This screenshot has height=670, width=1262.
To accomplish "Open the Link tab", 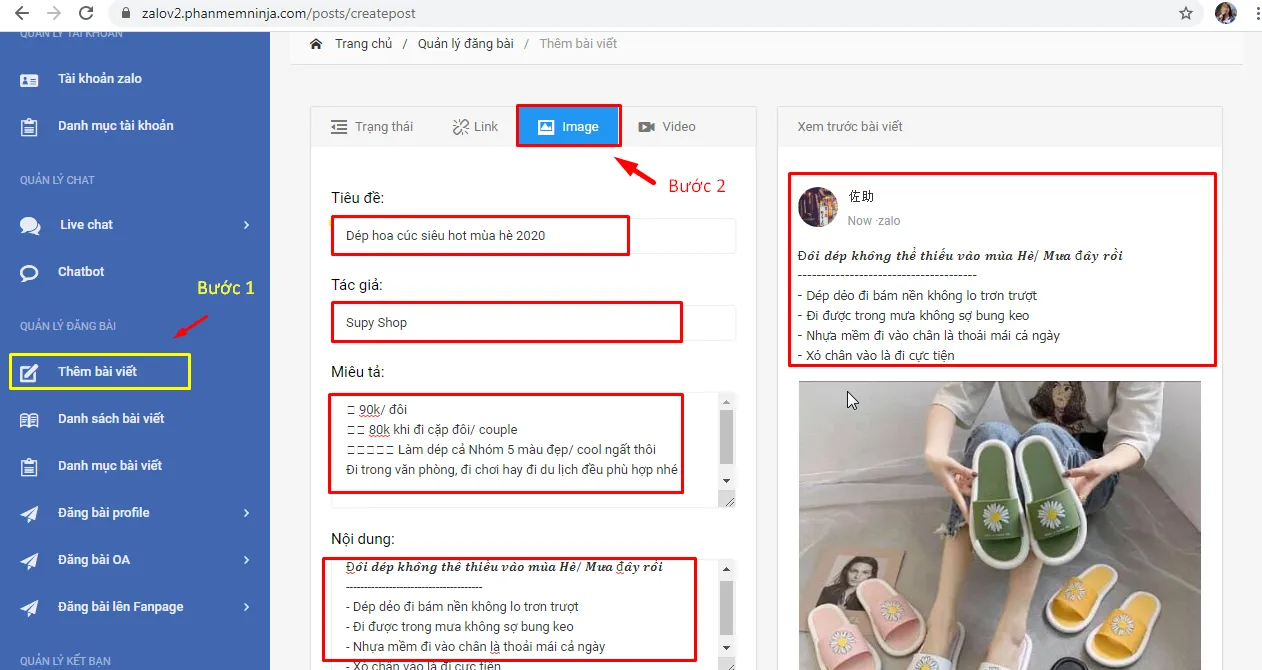I will [x=475, y=127].
